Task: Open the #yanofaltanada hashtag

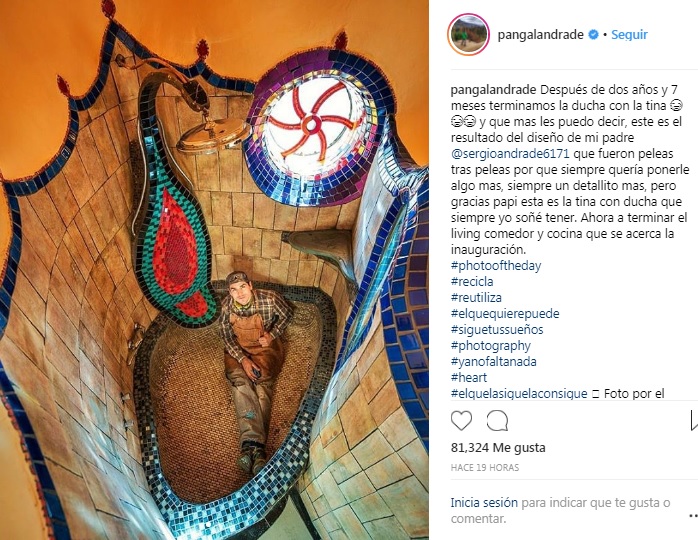Action: 494,361
